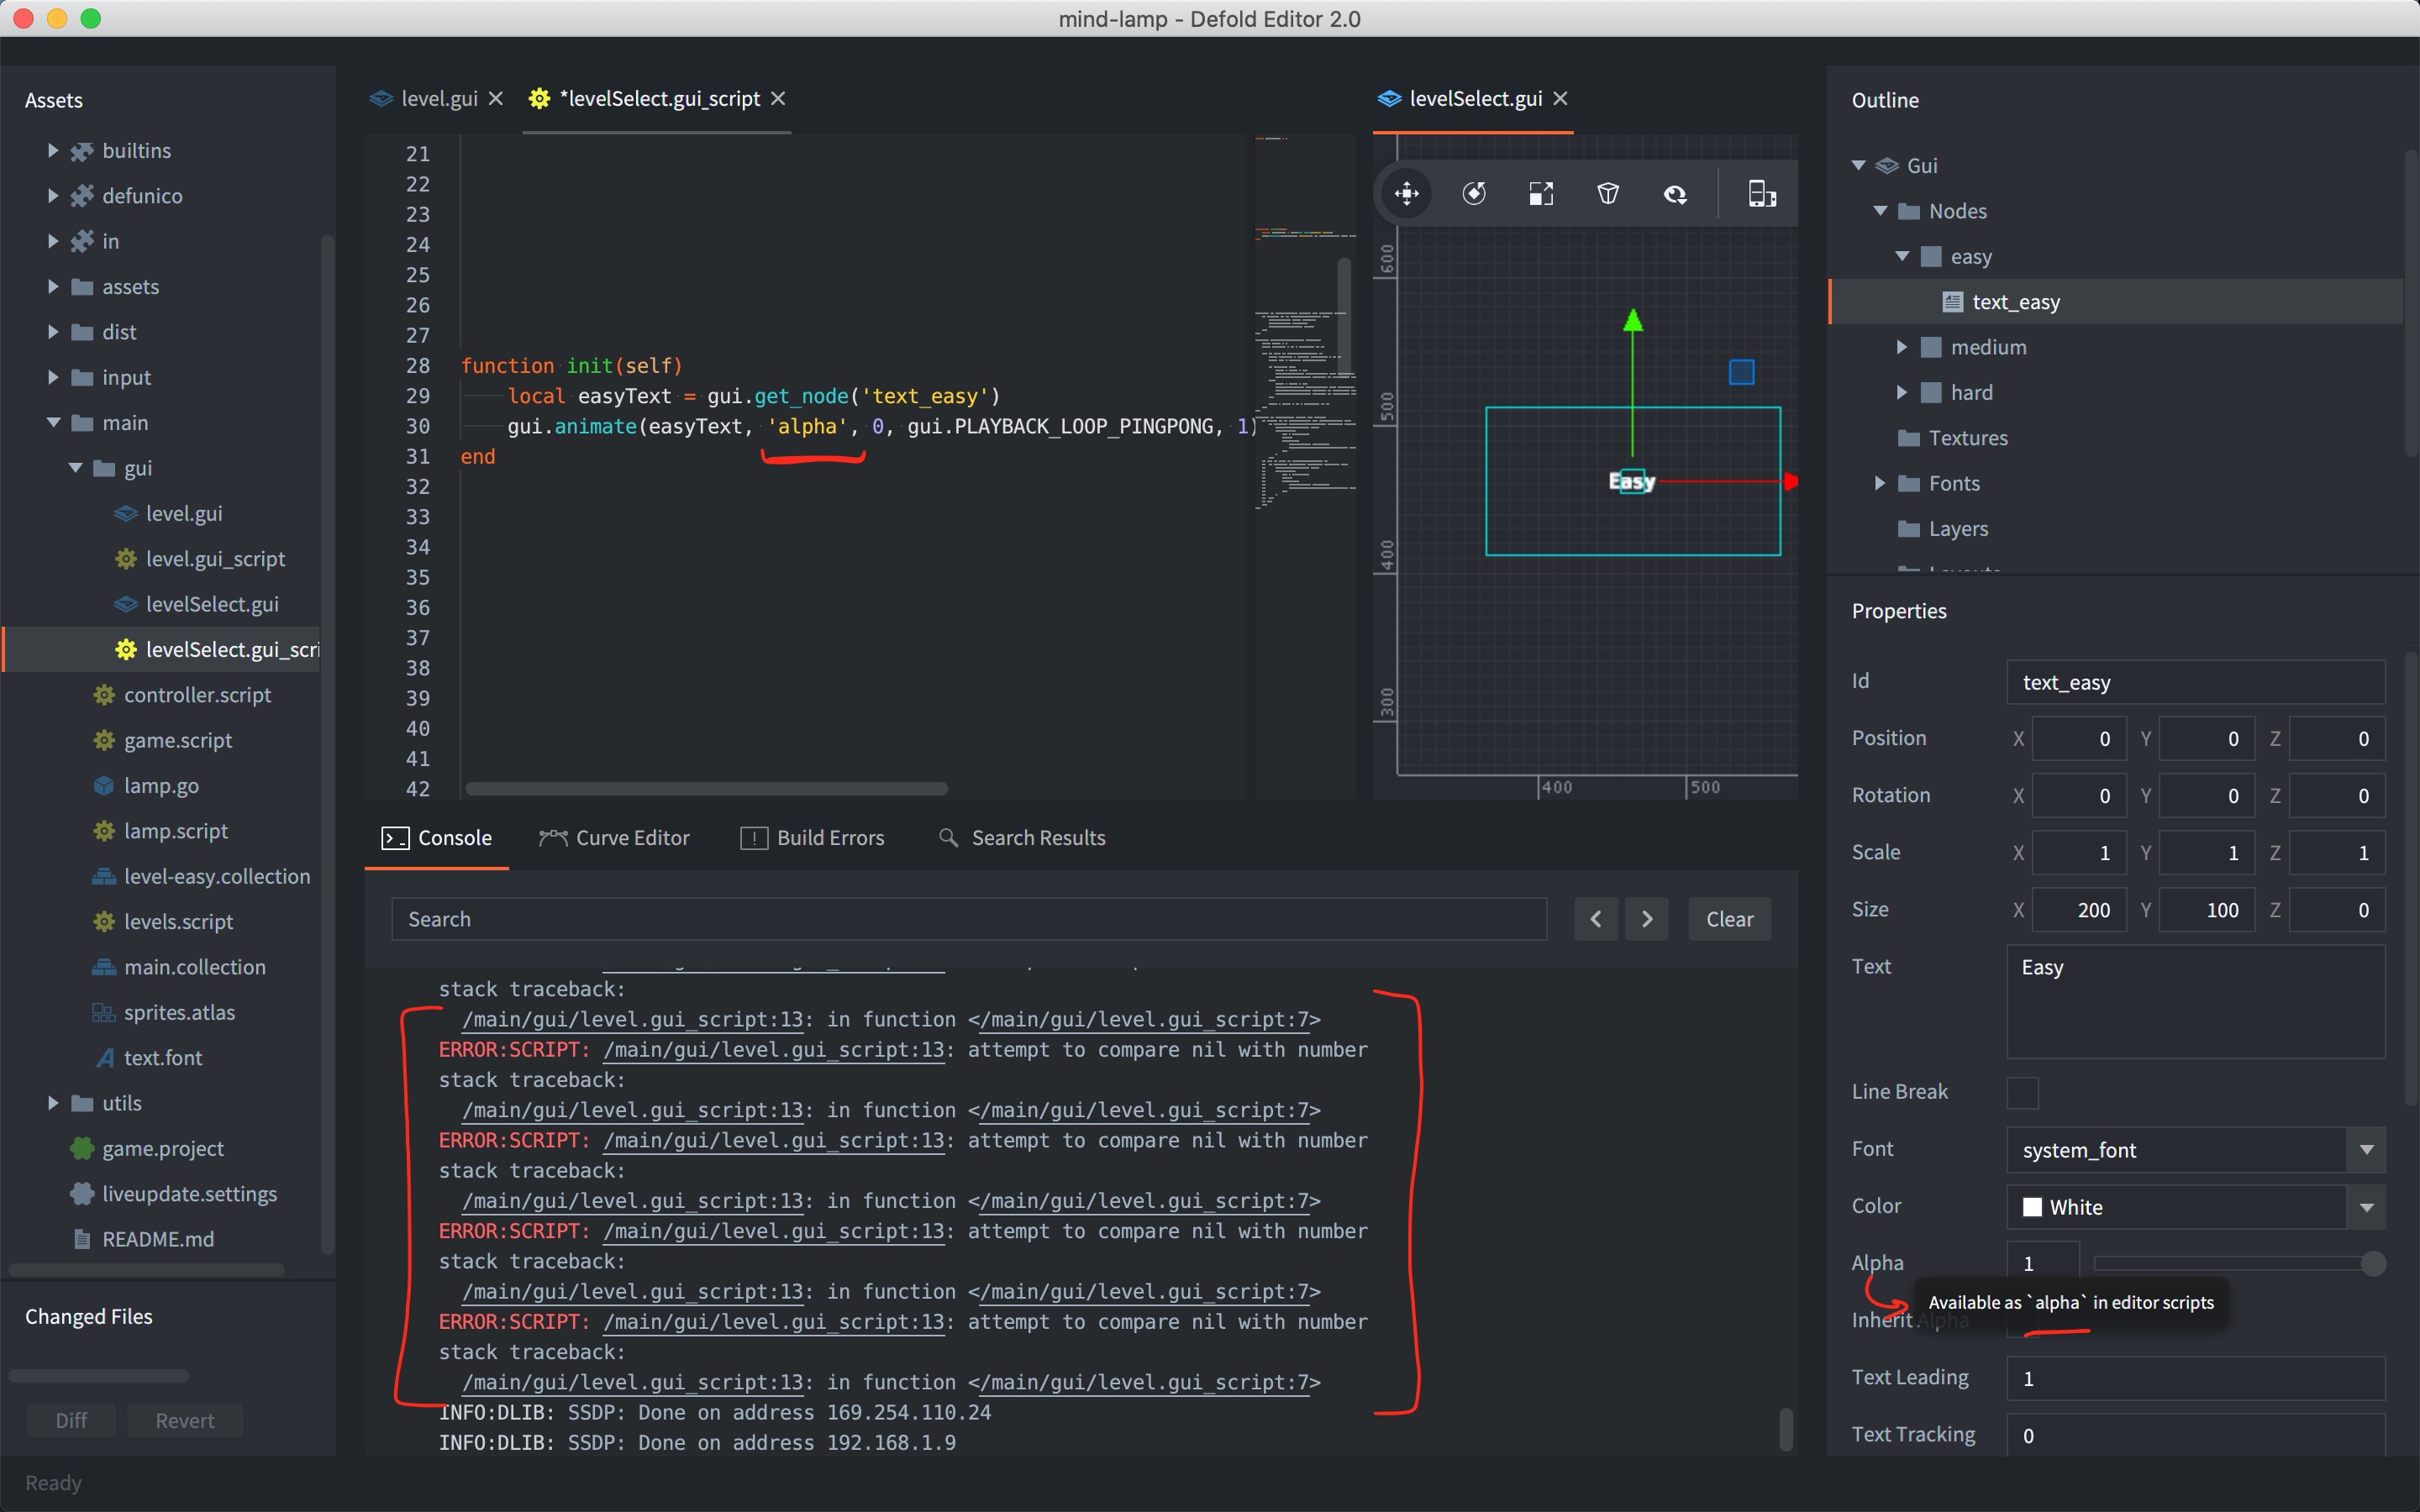Collapse the main folder
This screenshot has height=1512, width=2420.
pyautogui.click(x=53, y=423)
